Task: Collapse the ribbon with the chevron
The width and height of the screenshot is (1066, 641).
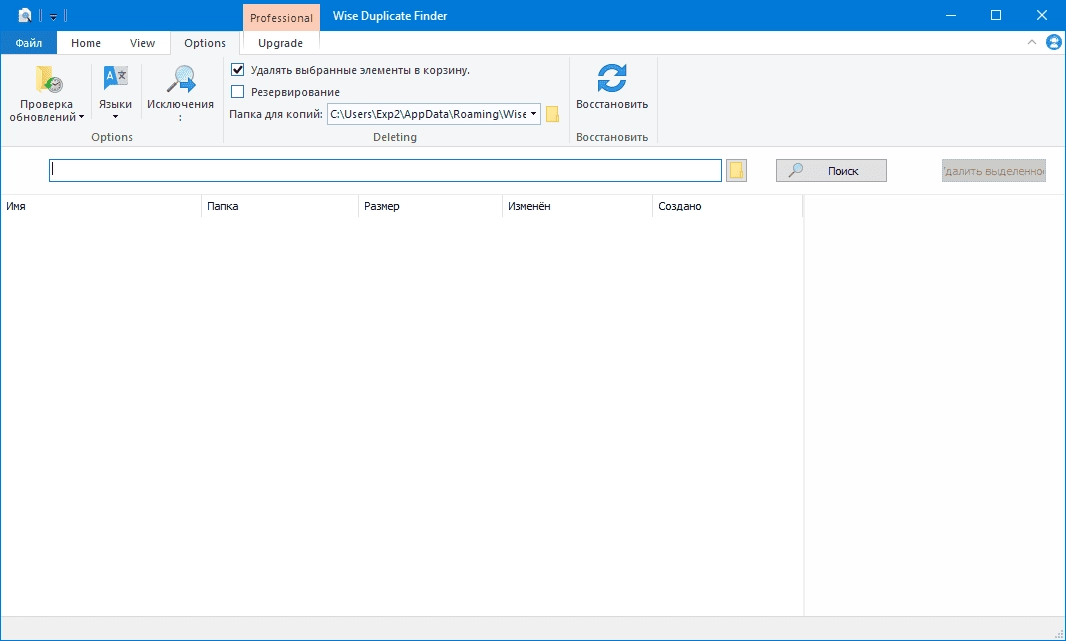Action: click(1031, 42)
